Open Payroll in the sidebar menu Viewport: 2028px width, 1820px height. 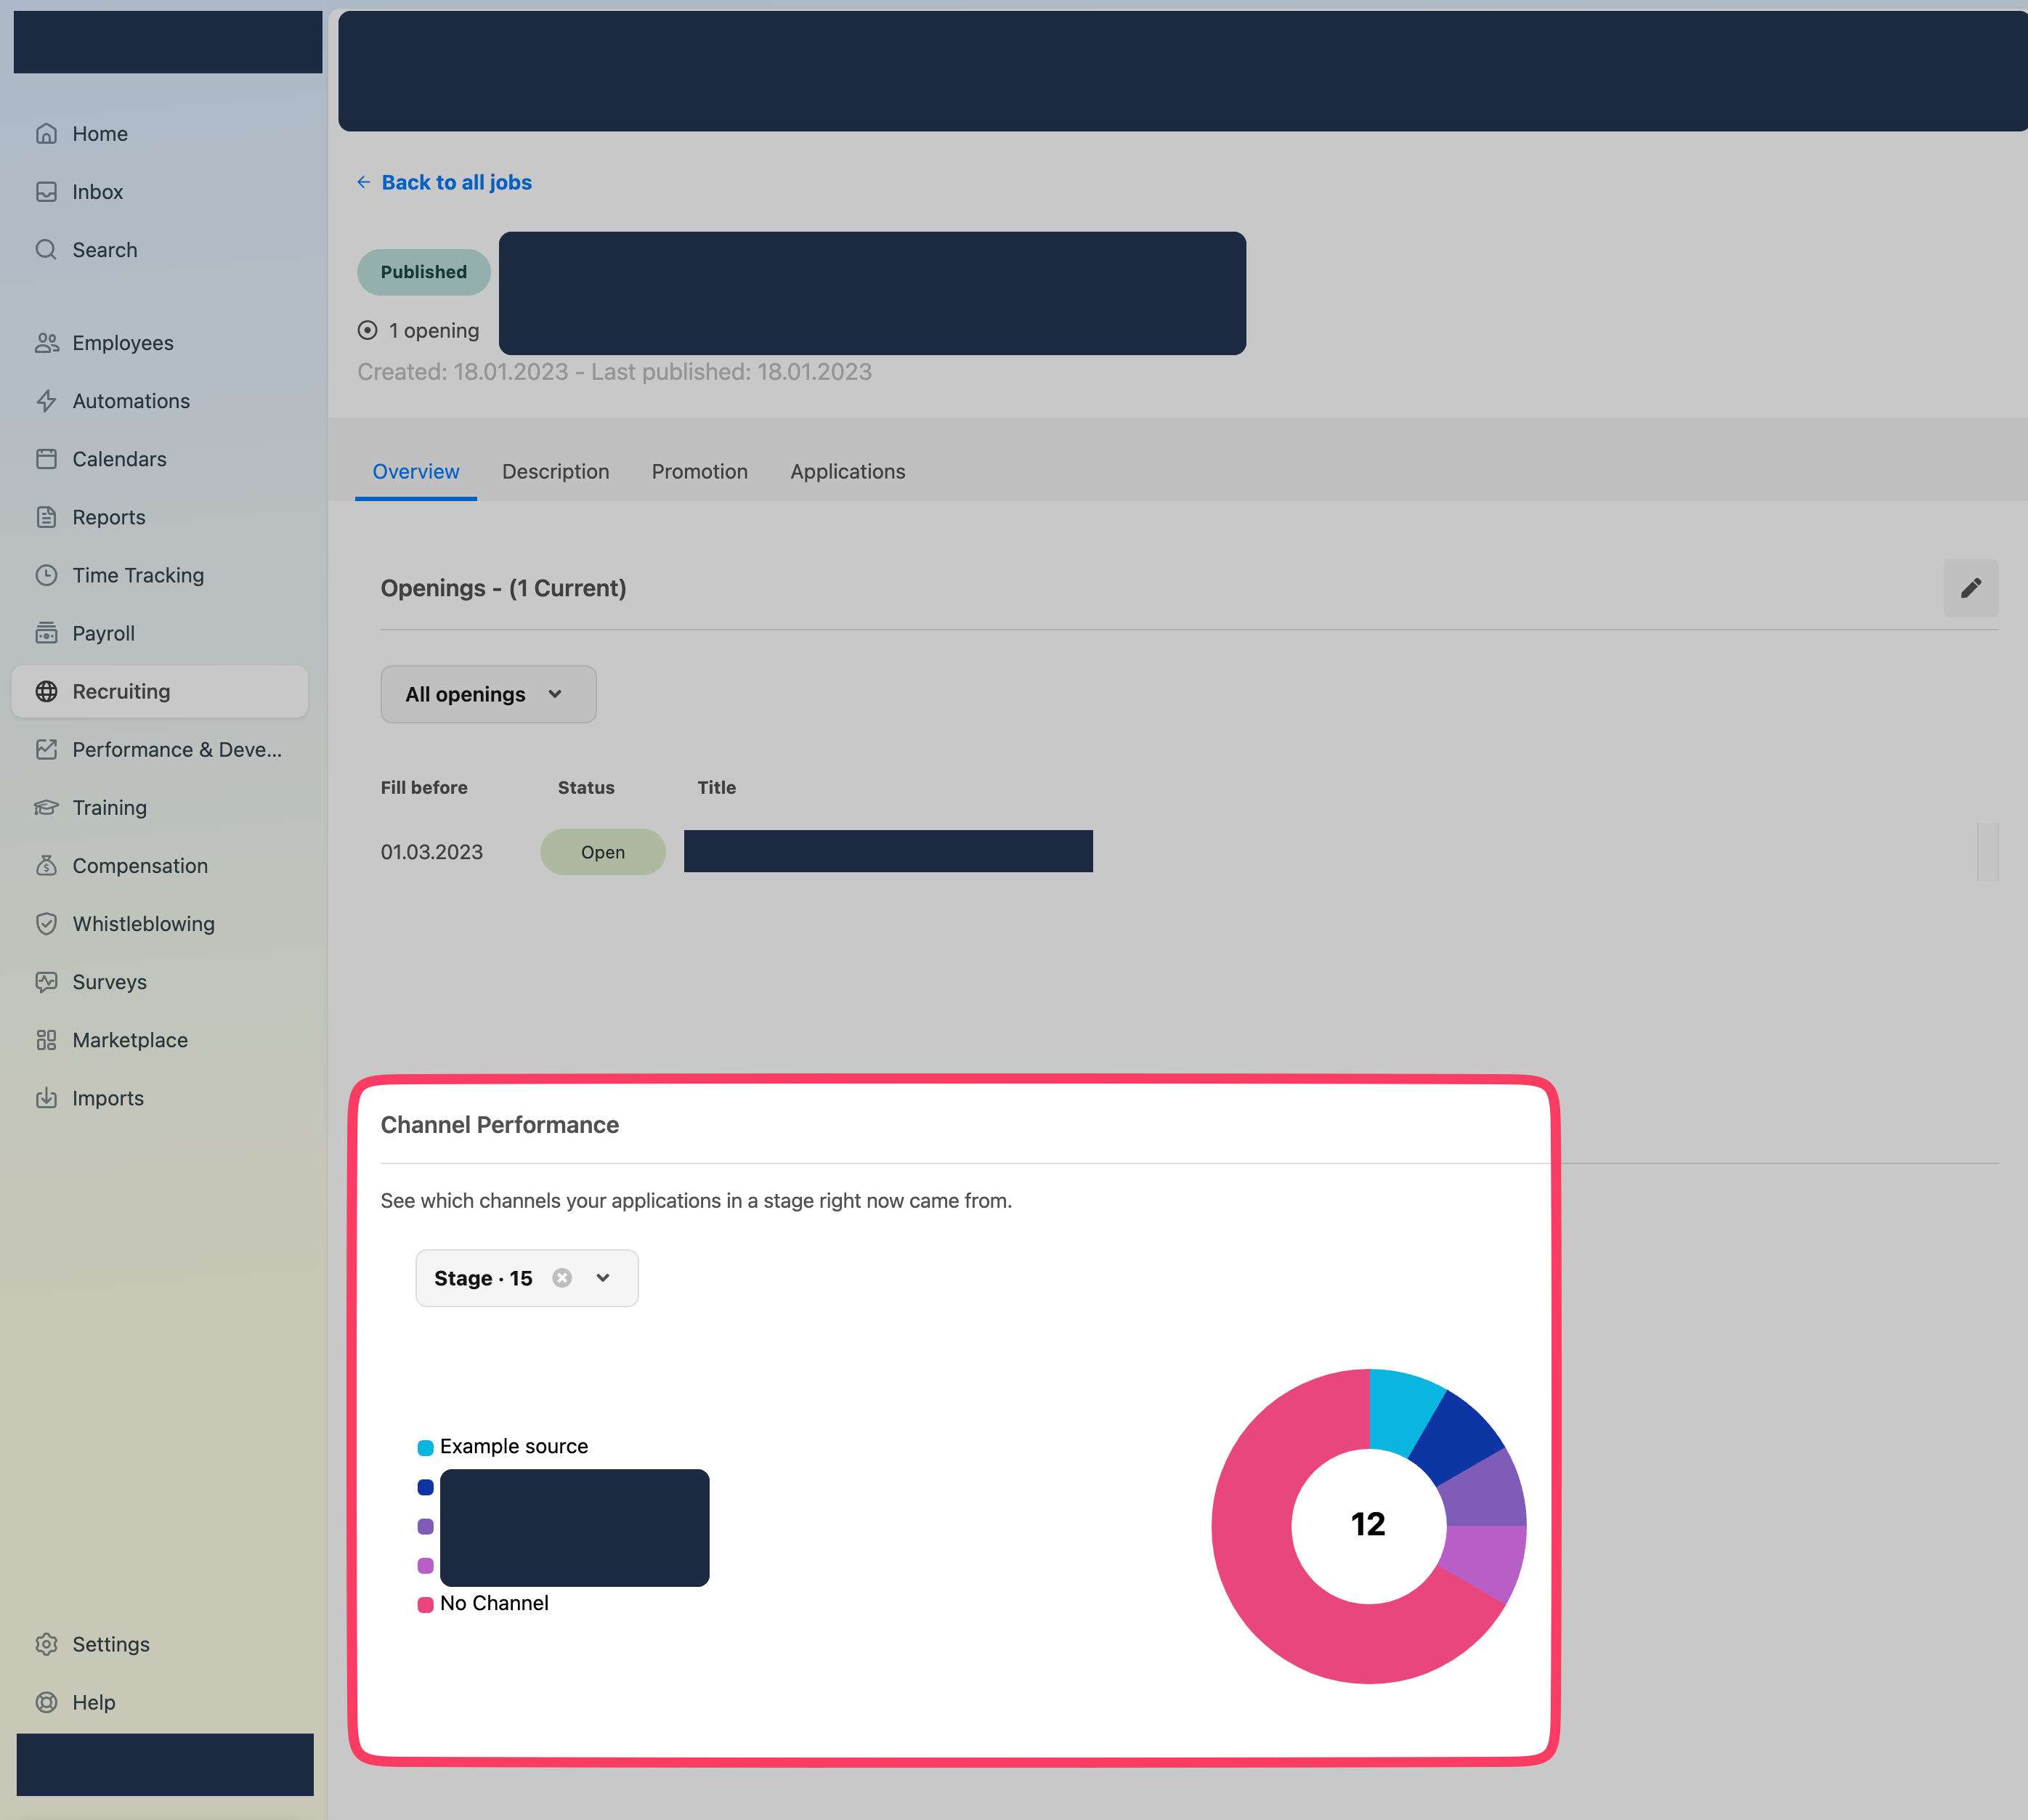[103, 633]
